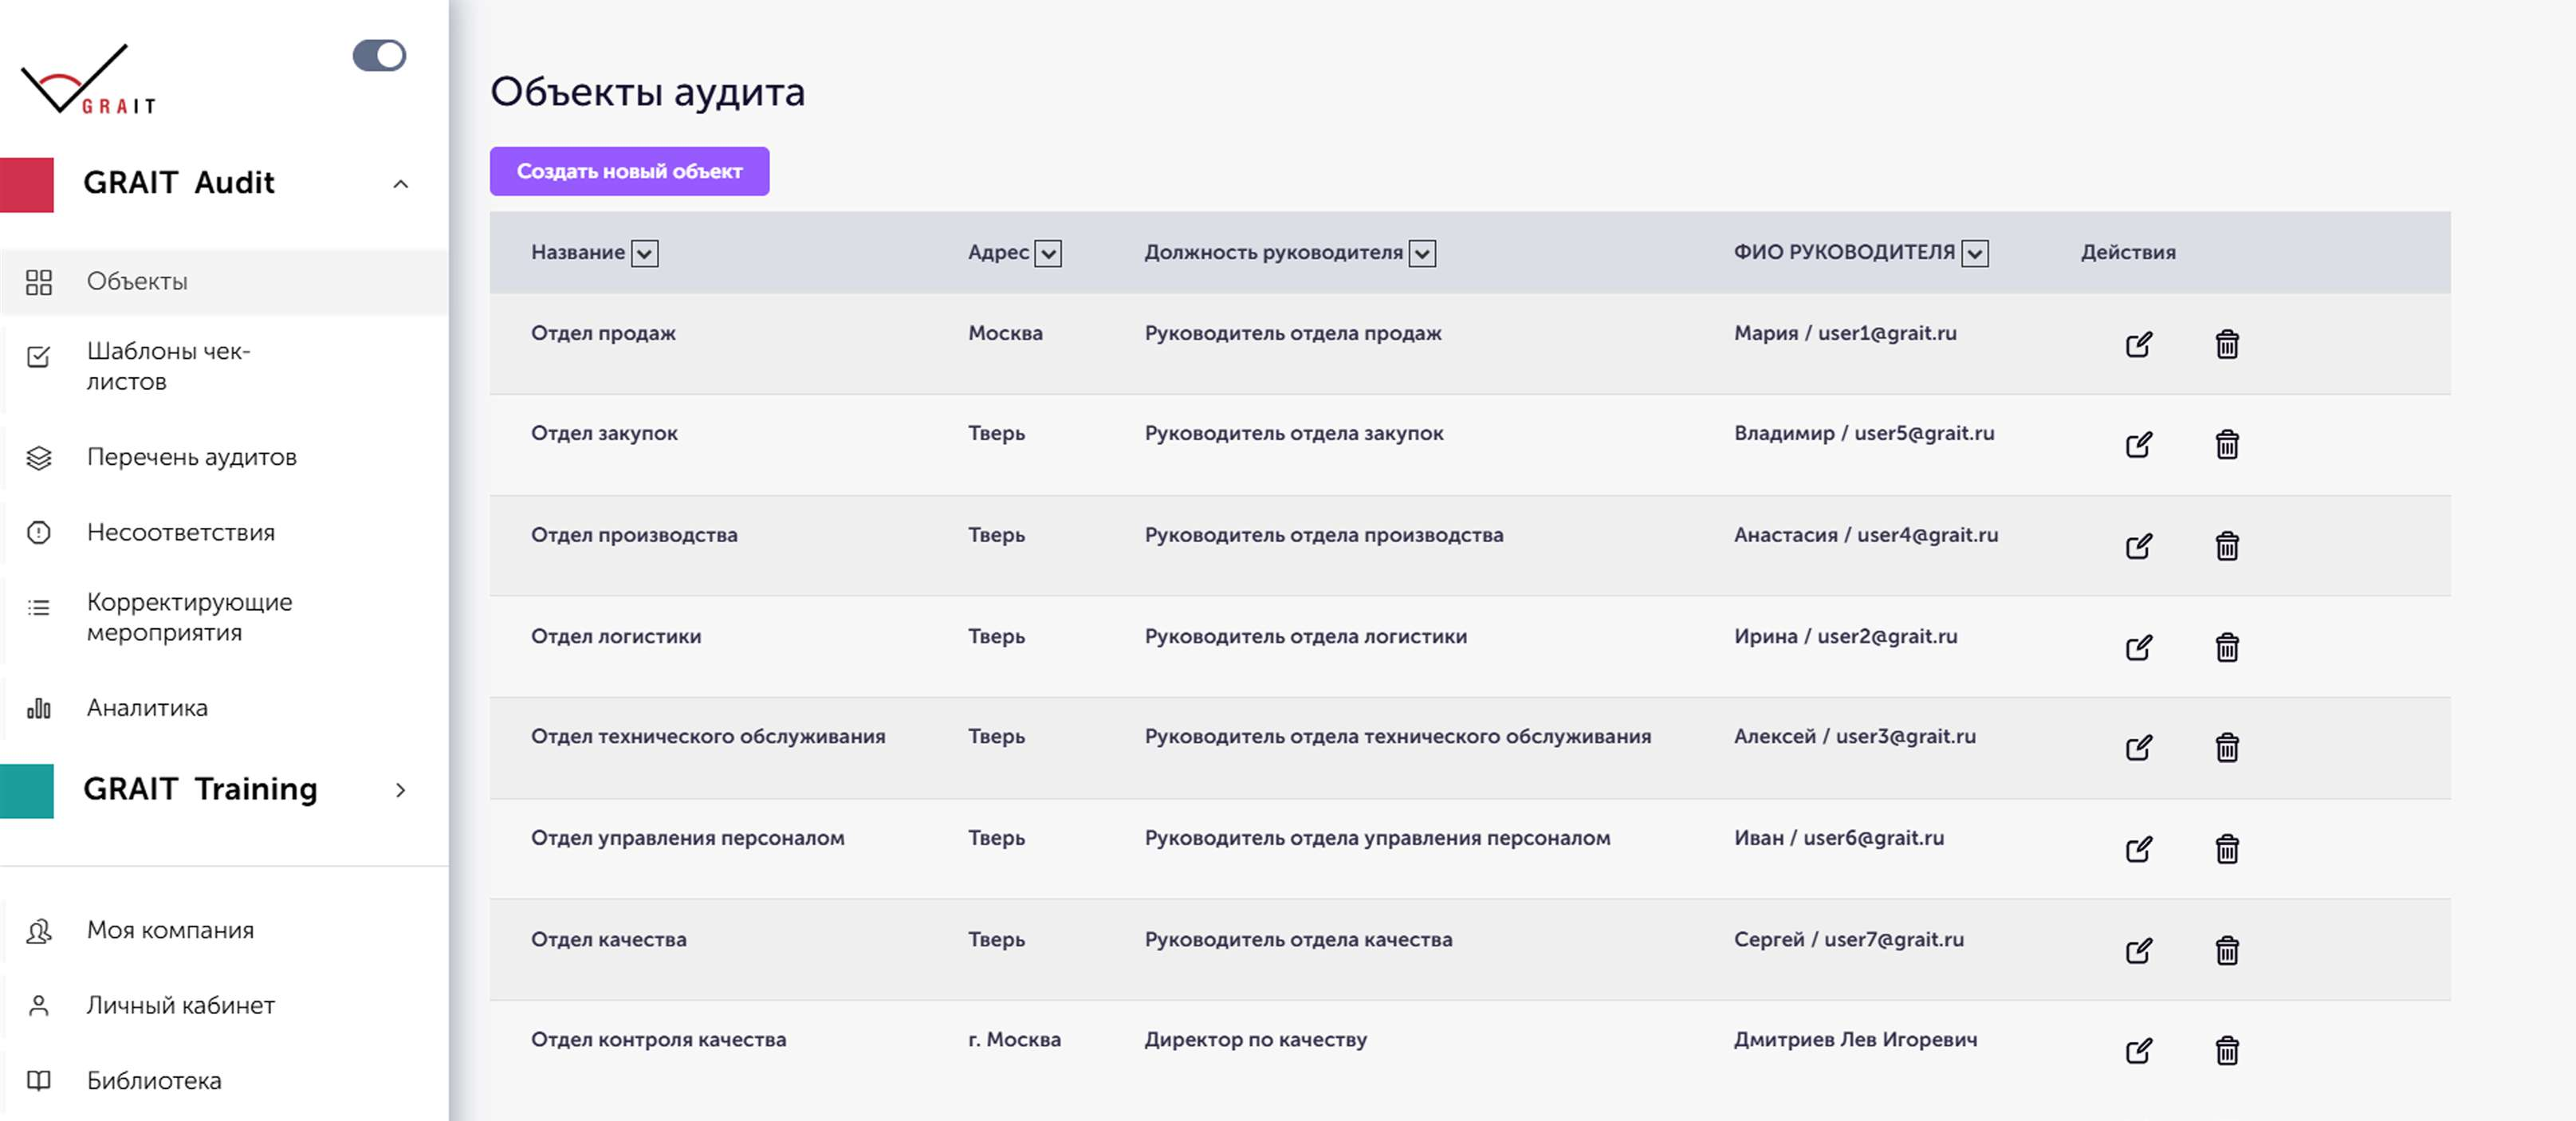Screen dimensions: 2576x1121
Task: Open the Адрес column filter dropdown
Action: point(1047,254)
